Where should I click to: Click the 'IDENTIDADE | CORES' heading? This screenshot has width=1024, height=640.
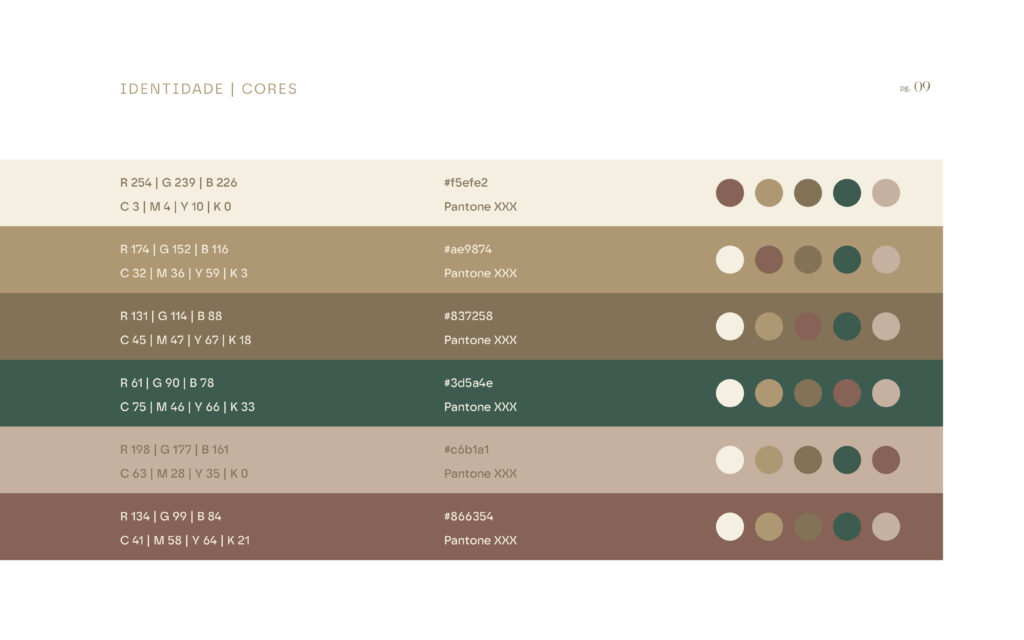click(209, 89)
